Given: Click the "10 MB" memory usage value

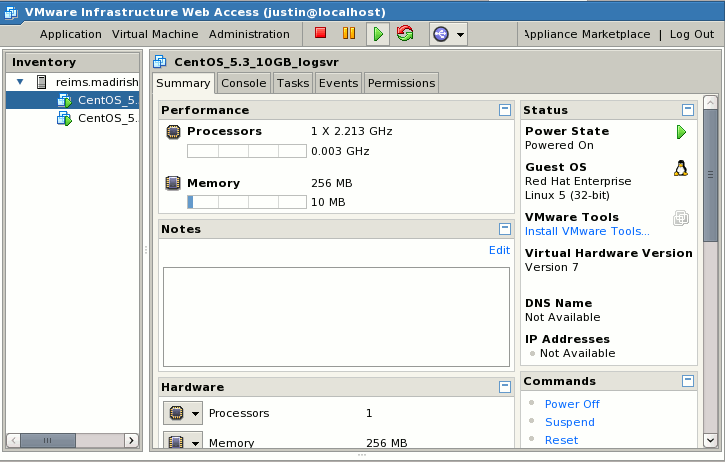Looking at the screenshot, I should (x=328, y=202).
